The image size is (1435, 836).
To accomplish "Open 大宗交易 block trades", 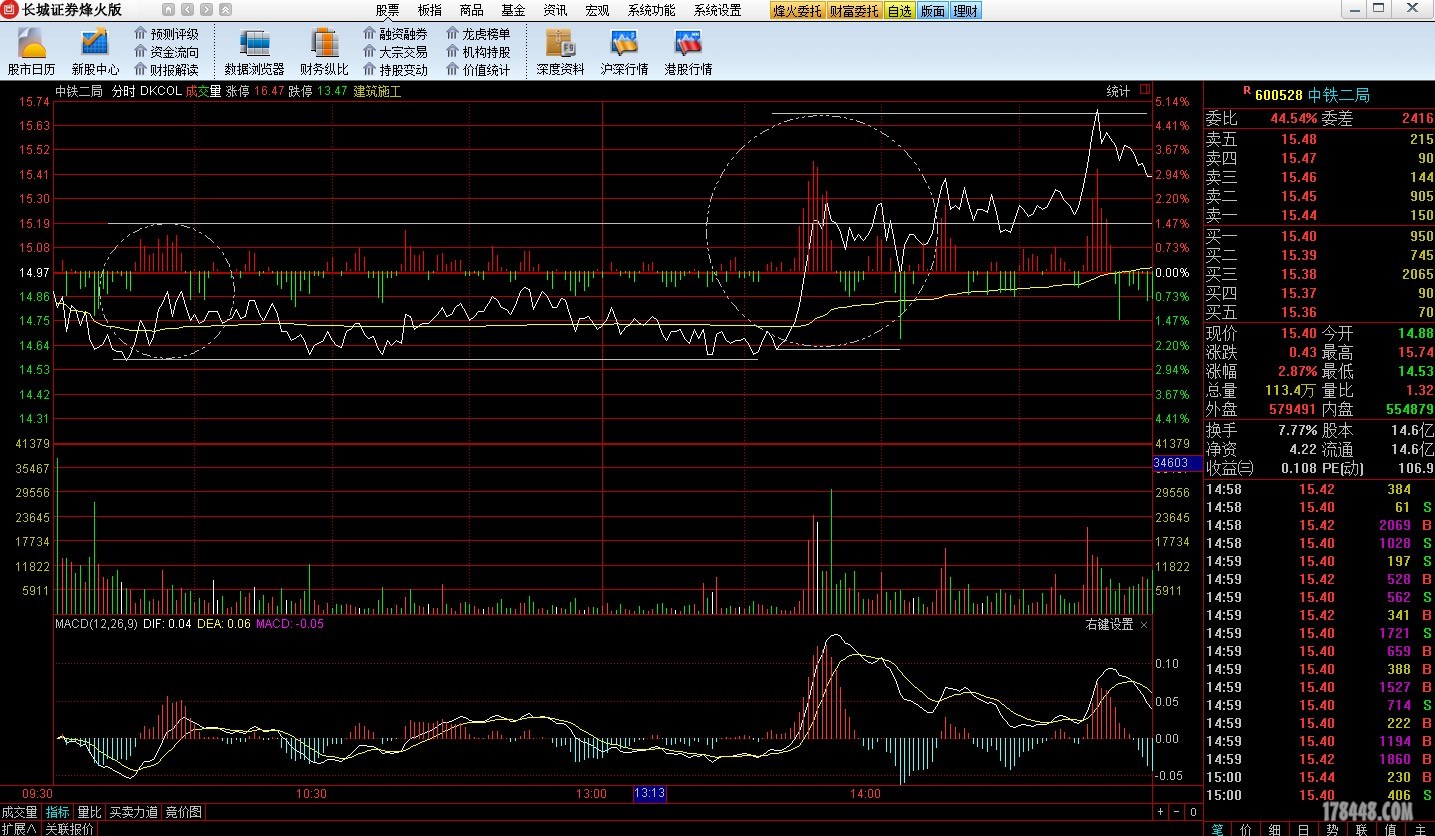I will (395, 52).
